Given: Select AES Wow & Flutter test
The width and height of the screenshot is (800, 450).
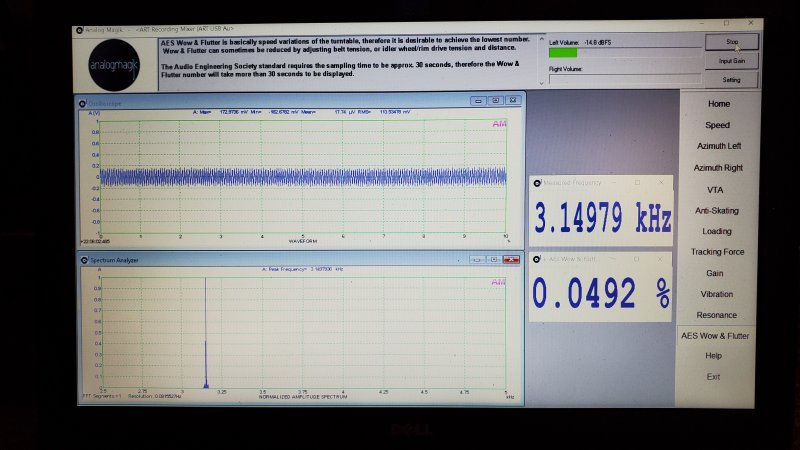Looking at the screenshot, I should [715, 336].
